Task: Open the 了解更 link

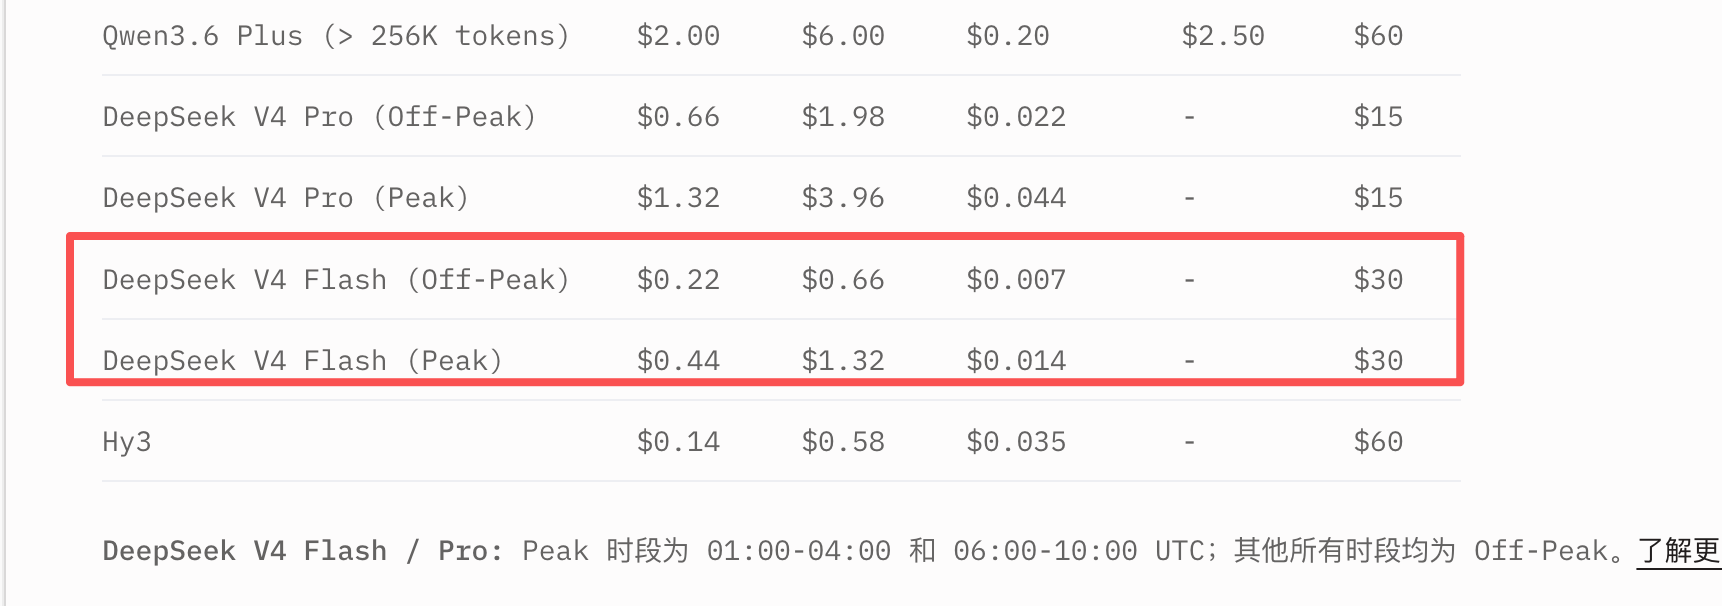Action: point(1679,551)
